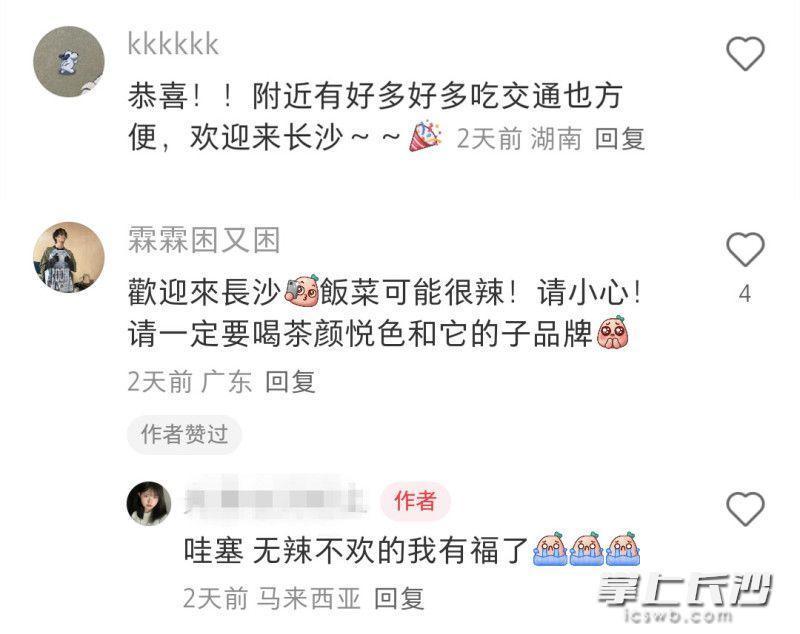Image resolution: width=800 pixels, height=634 pixels.
Task: Click the blushing sticker after 子品牌
Action: tap(613, 333)
